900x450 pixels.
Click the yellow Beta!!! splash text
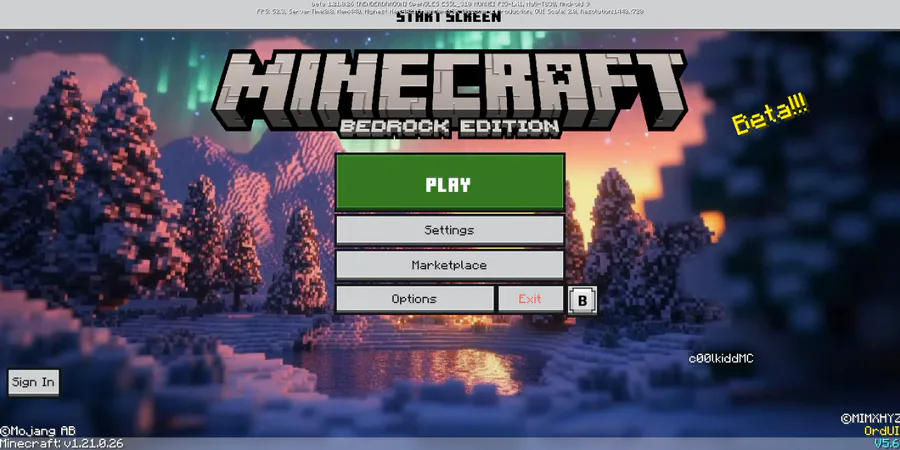pyautogui.click(x=770, y=115)
